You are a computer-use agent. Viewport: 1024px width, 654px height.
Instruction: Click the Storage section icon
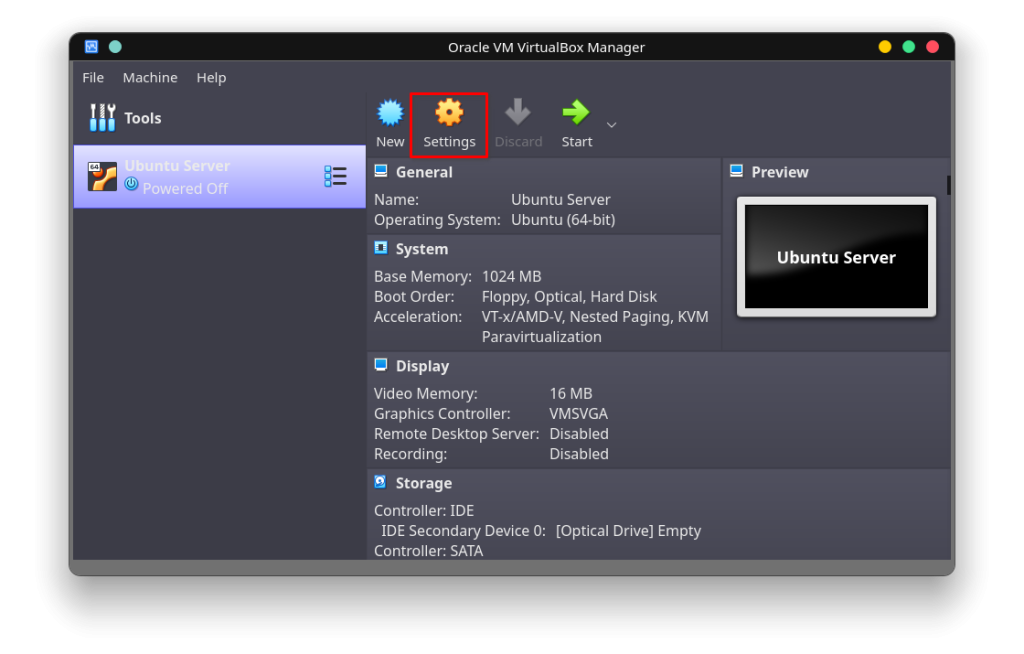(x=380, y=482)
